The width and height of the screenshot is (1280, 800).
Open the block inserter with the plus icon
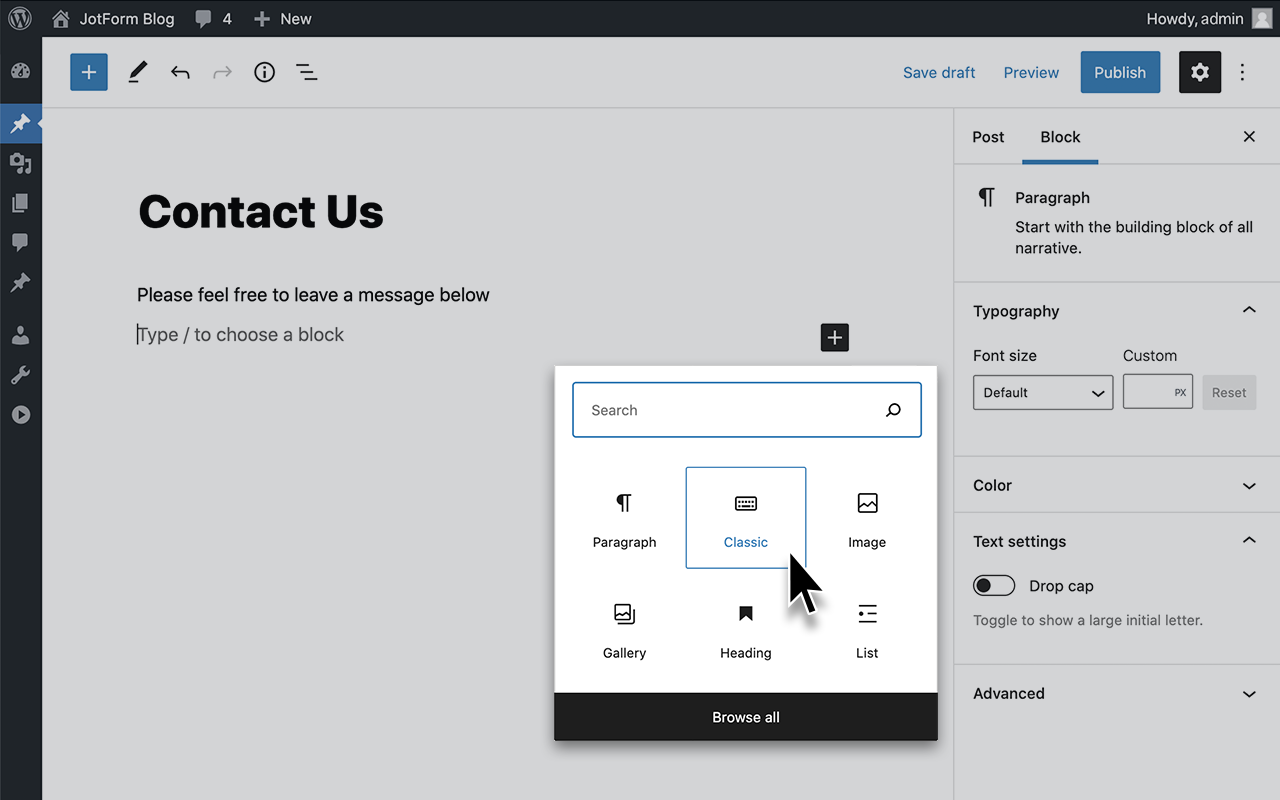88,72
